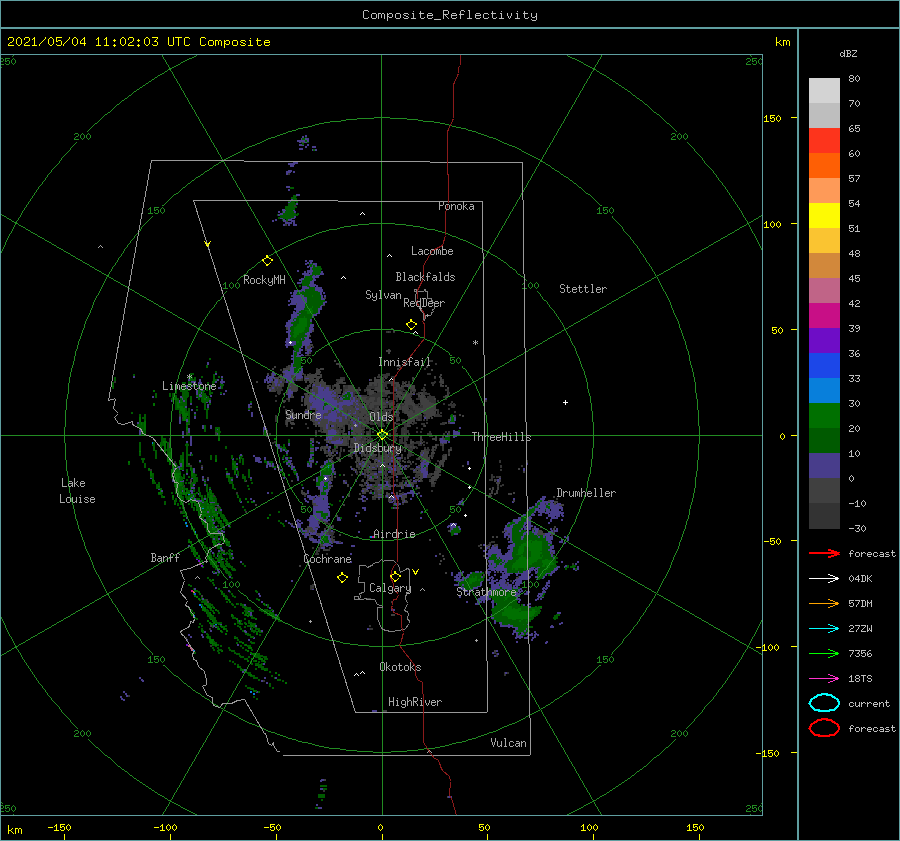
Task: Click the Drumheller label
Action: pos(586,493)
